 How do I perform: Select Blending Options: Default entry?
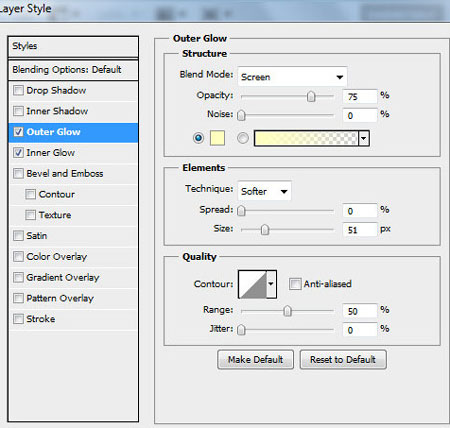tap(73, 70)
